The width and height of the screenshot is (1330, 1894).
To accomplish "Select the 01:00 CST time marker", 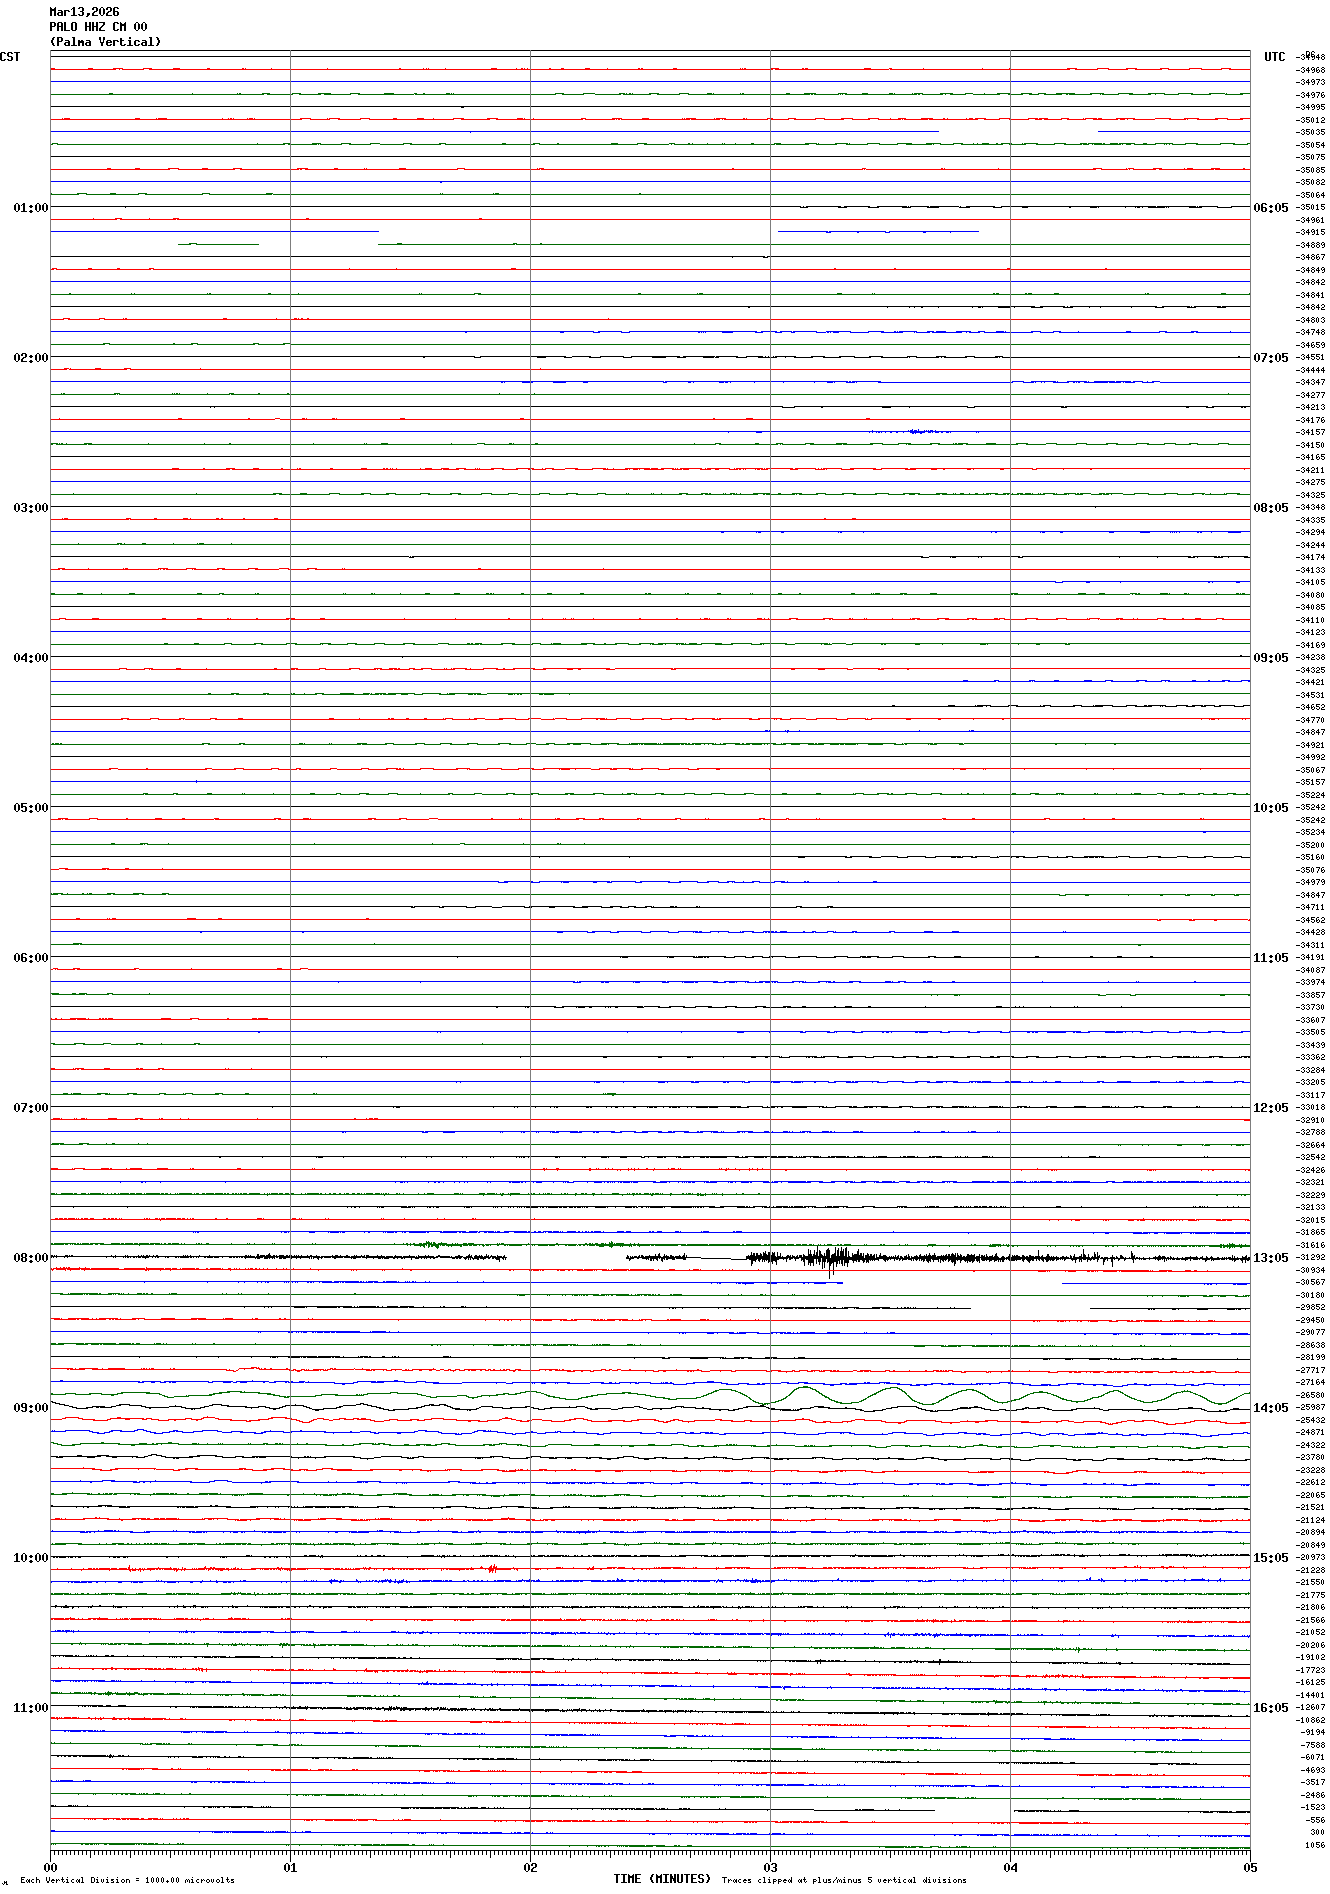I will [x=30, y=208].
